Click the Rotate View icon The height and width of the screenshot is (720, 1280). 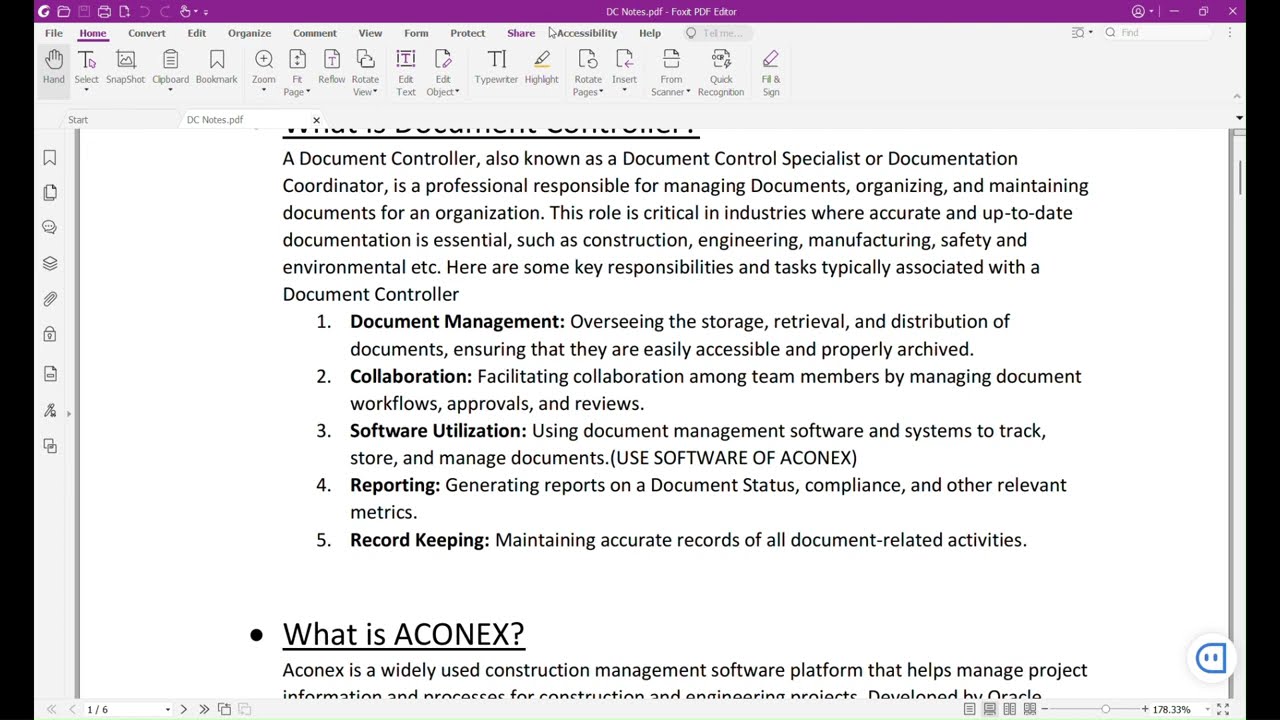click(365, 60)
